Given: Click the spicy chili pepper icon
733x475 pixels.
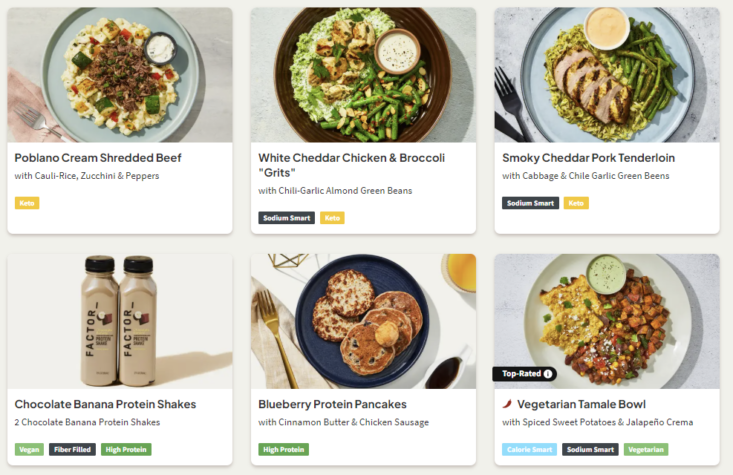Looking at the screenshot, I should 508,405.
